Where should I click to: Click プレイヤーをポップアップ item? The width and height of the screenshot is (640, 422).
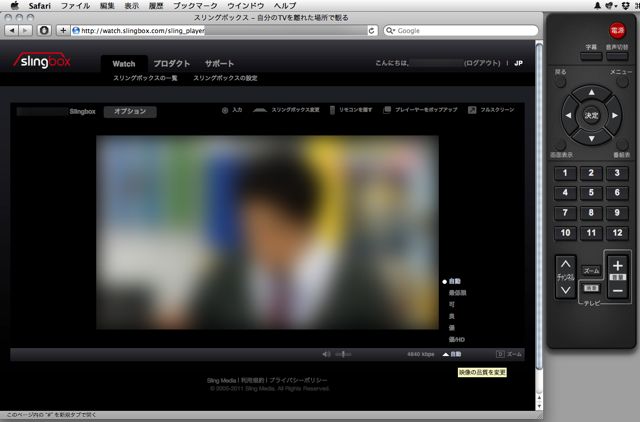coord(420,110)
